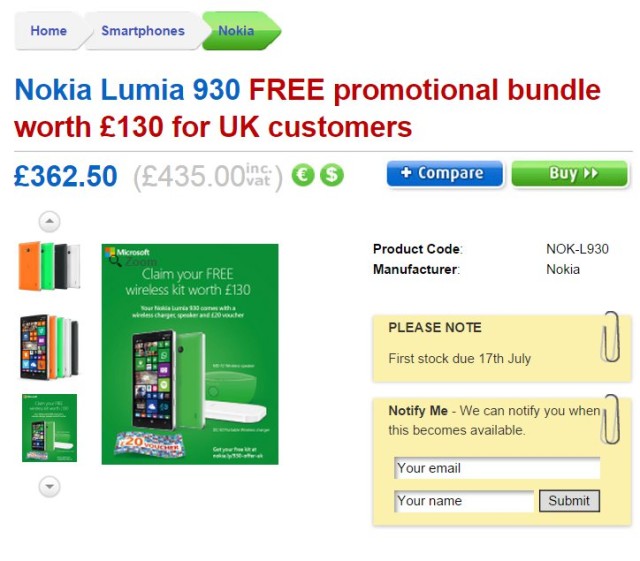Viewport: 640px width, 561px height.
Task: Open the large wireless kit promo image
Action: pos(190,354)
